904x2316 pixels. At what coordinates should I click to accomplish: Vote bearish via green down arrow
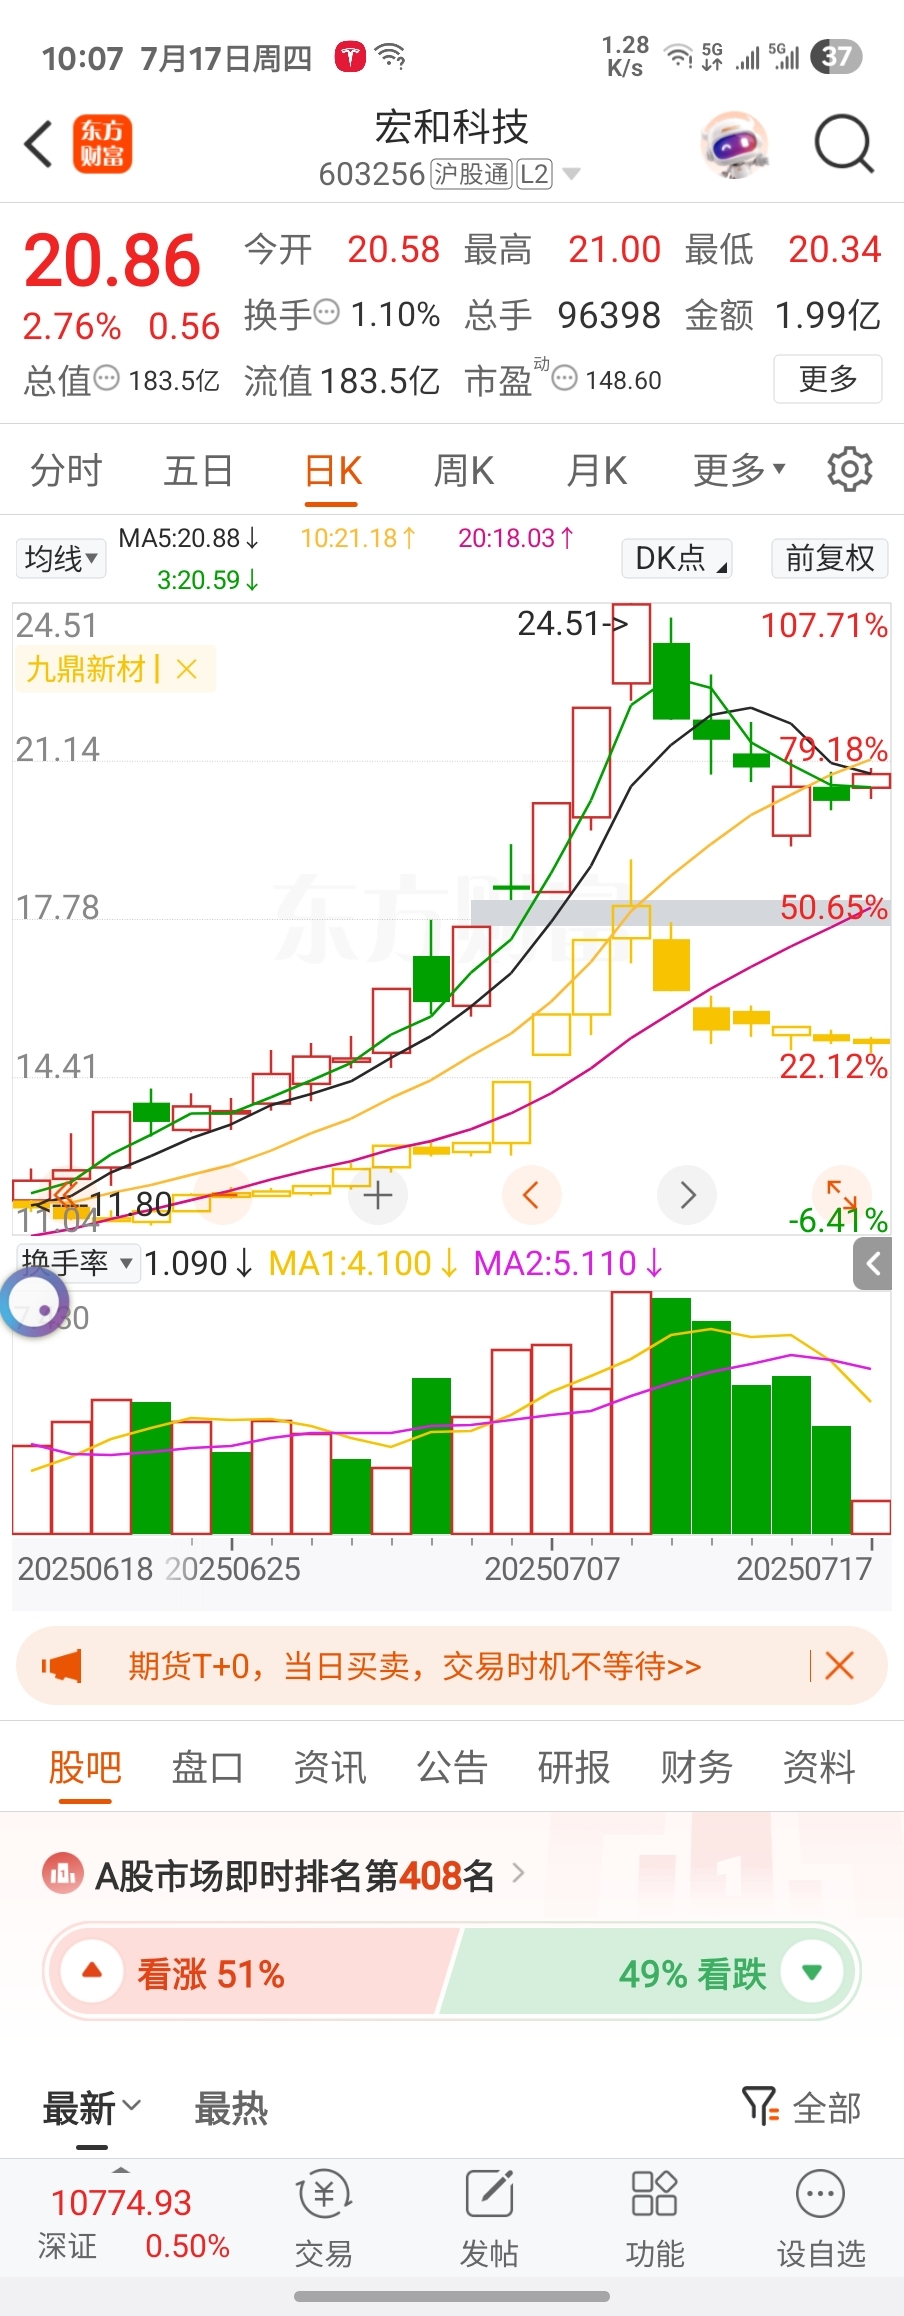click(x=811, y=1972)
